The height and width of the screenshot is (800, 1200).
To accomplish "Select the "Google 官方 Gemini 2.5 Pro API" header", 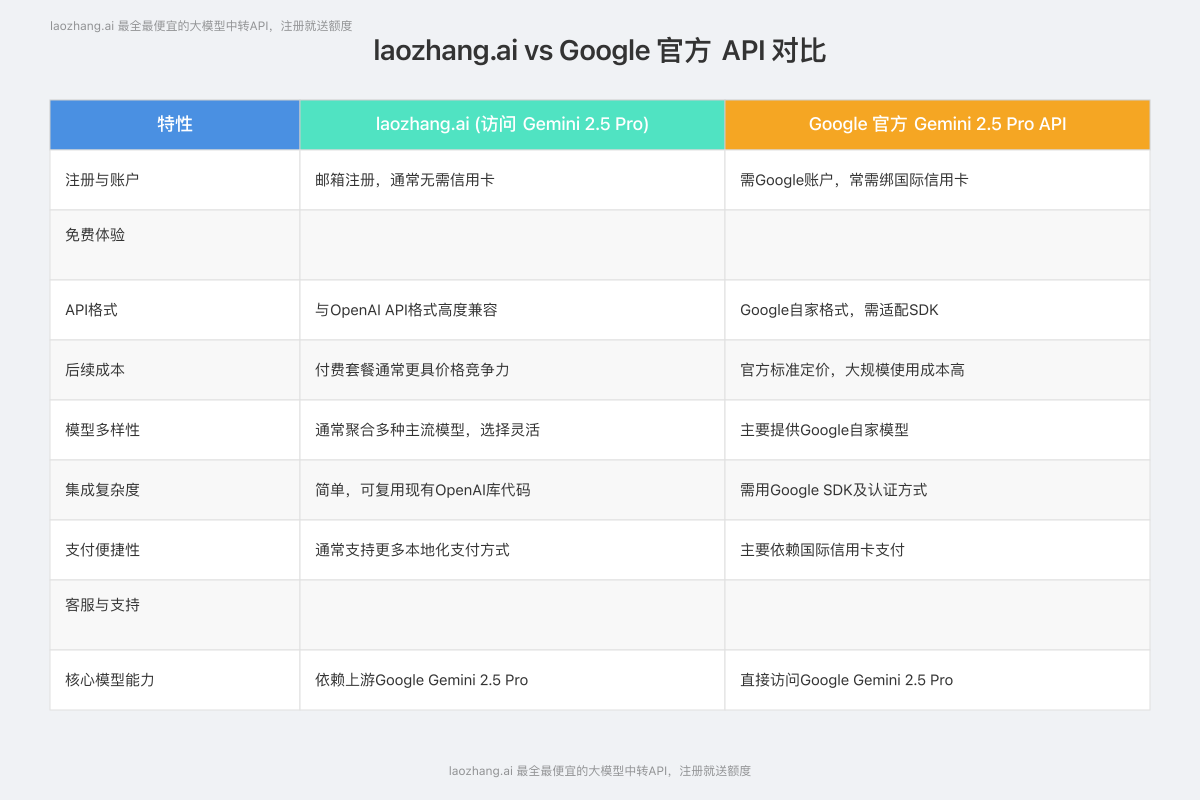I will point(937,124).
